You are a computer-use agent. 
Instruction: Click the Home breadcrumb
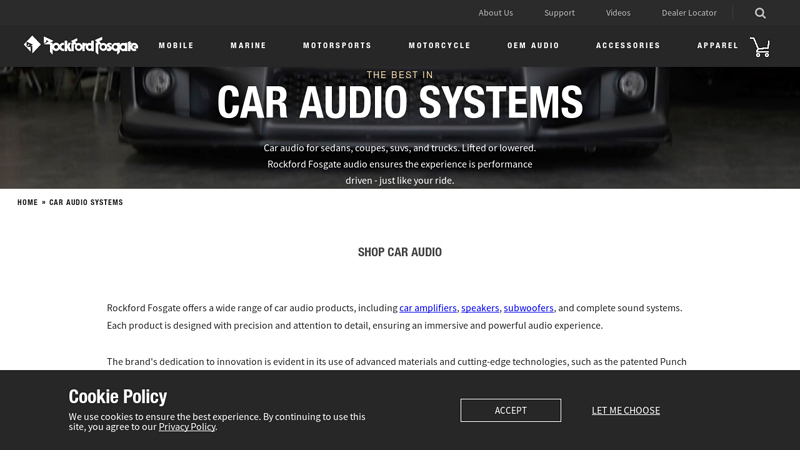coord(28,202)
